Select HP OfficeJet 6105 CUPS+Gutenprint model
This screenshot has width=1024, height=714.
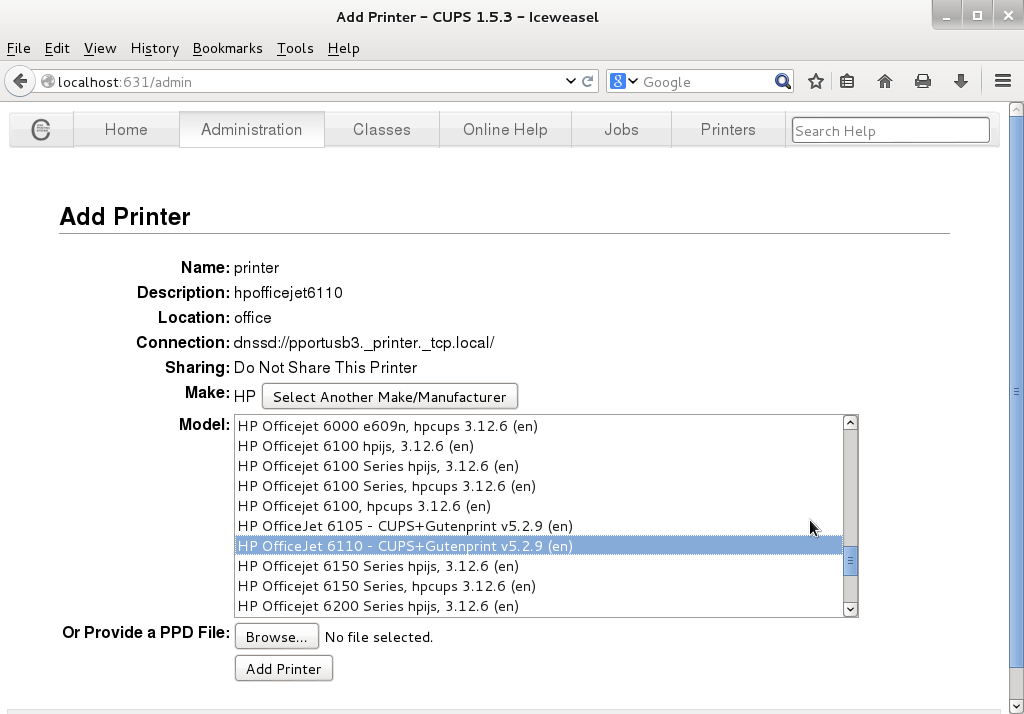click(539, 527)
